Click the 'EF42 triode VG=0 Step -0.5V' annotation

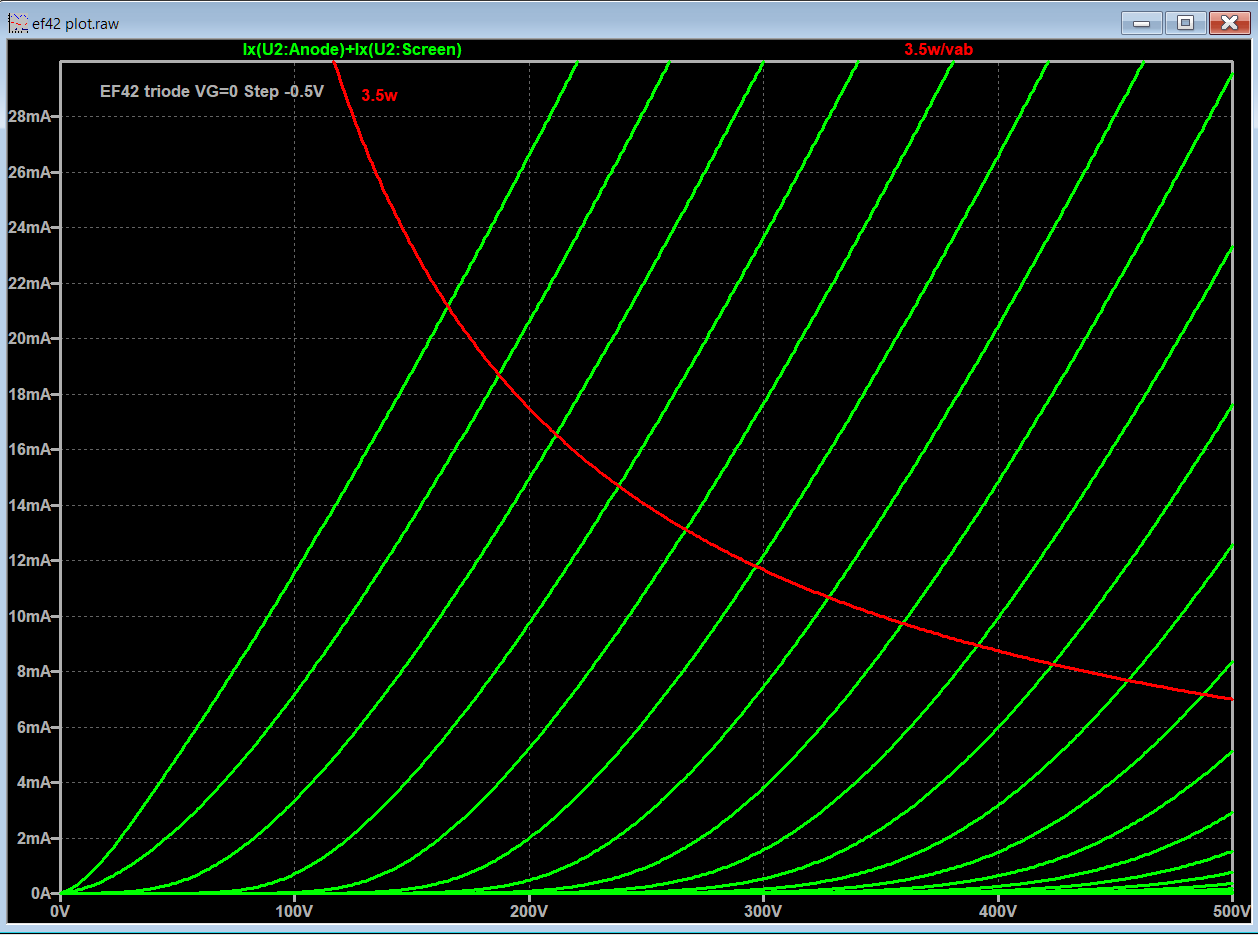(x=212, y=91)
